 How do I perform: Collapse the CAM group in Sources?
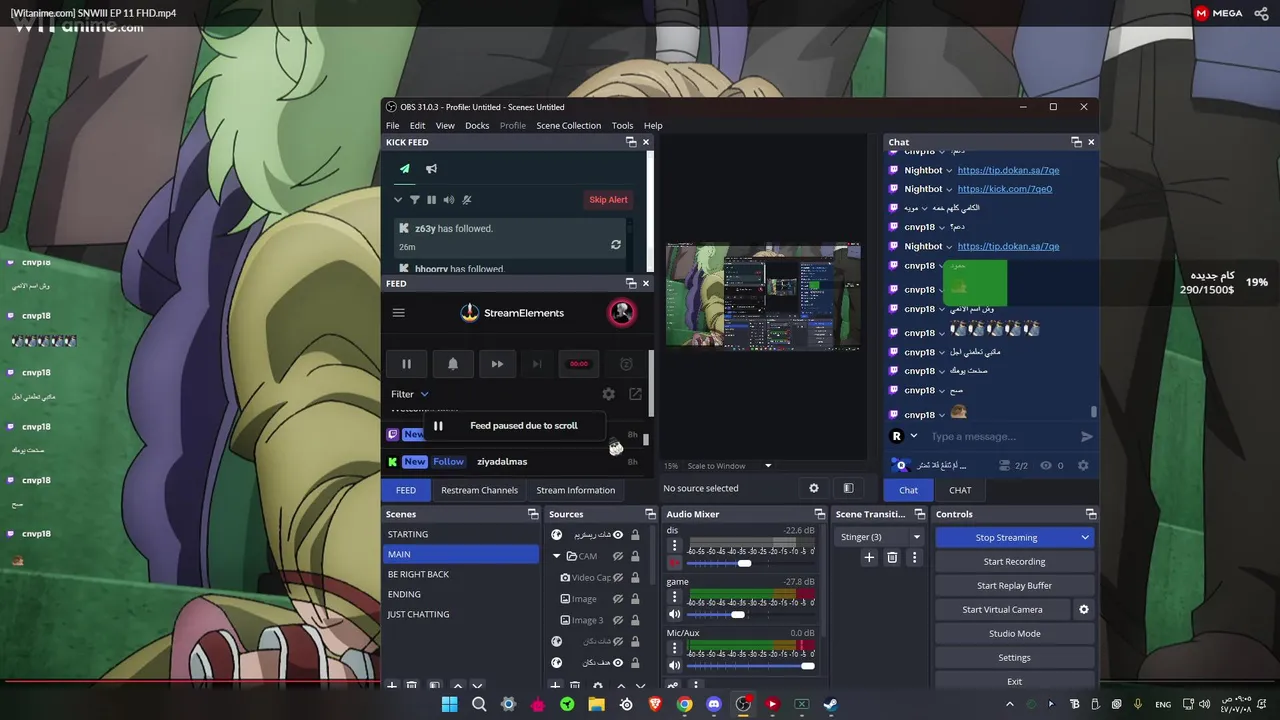pos(557,556)
